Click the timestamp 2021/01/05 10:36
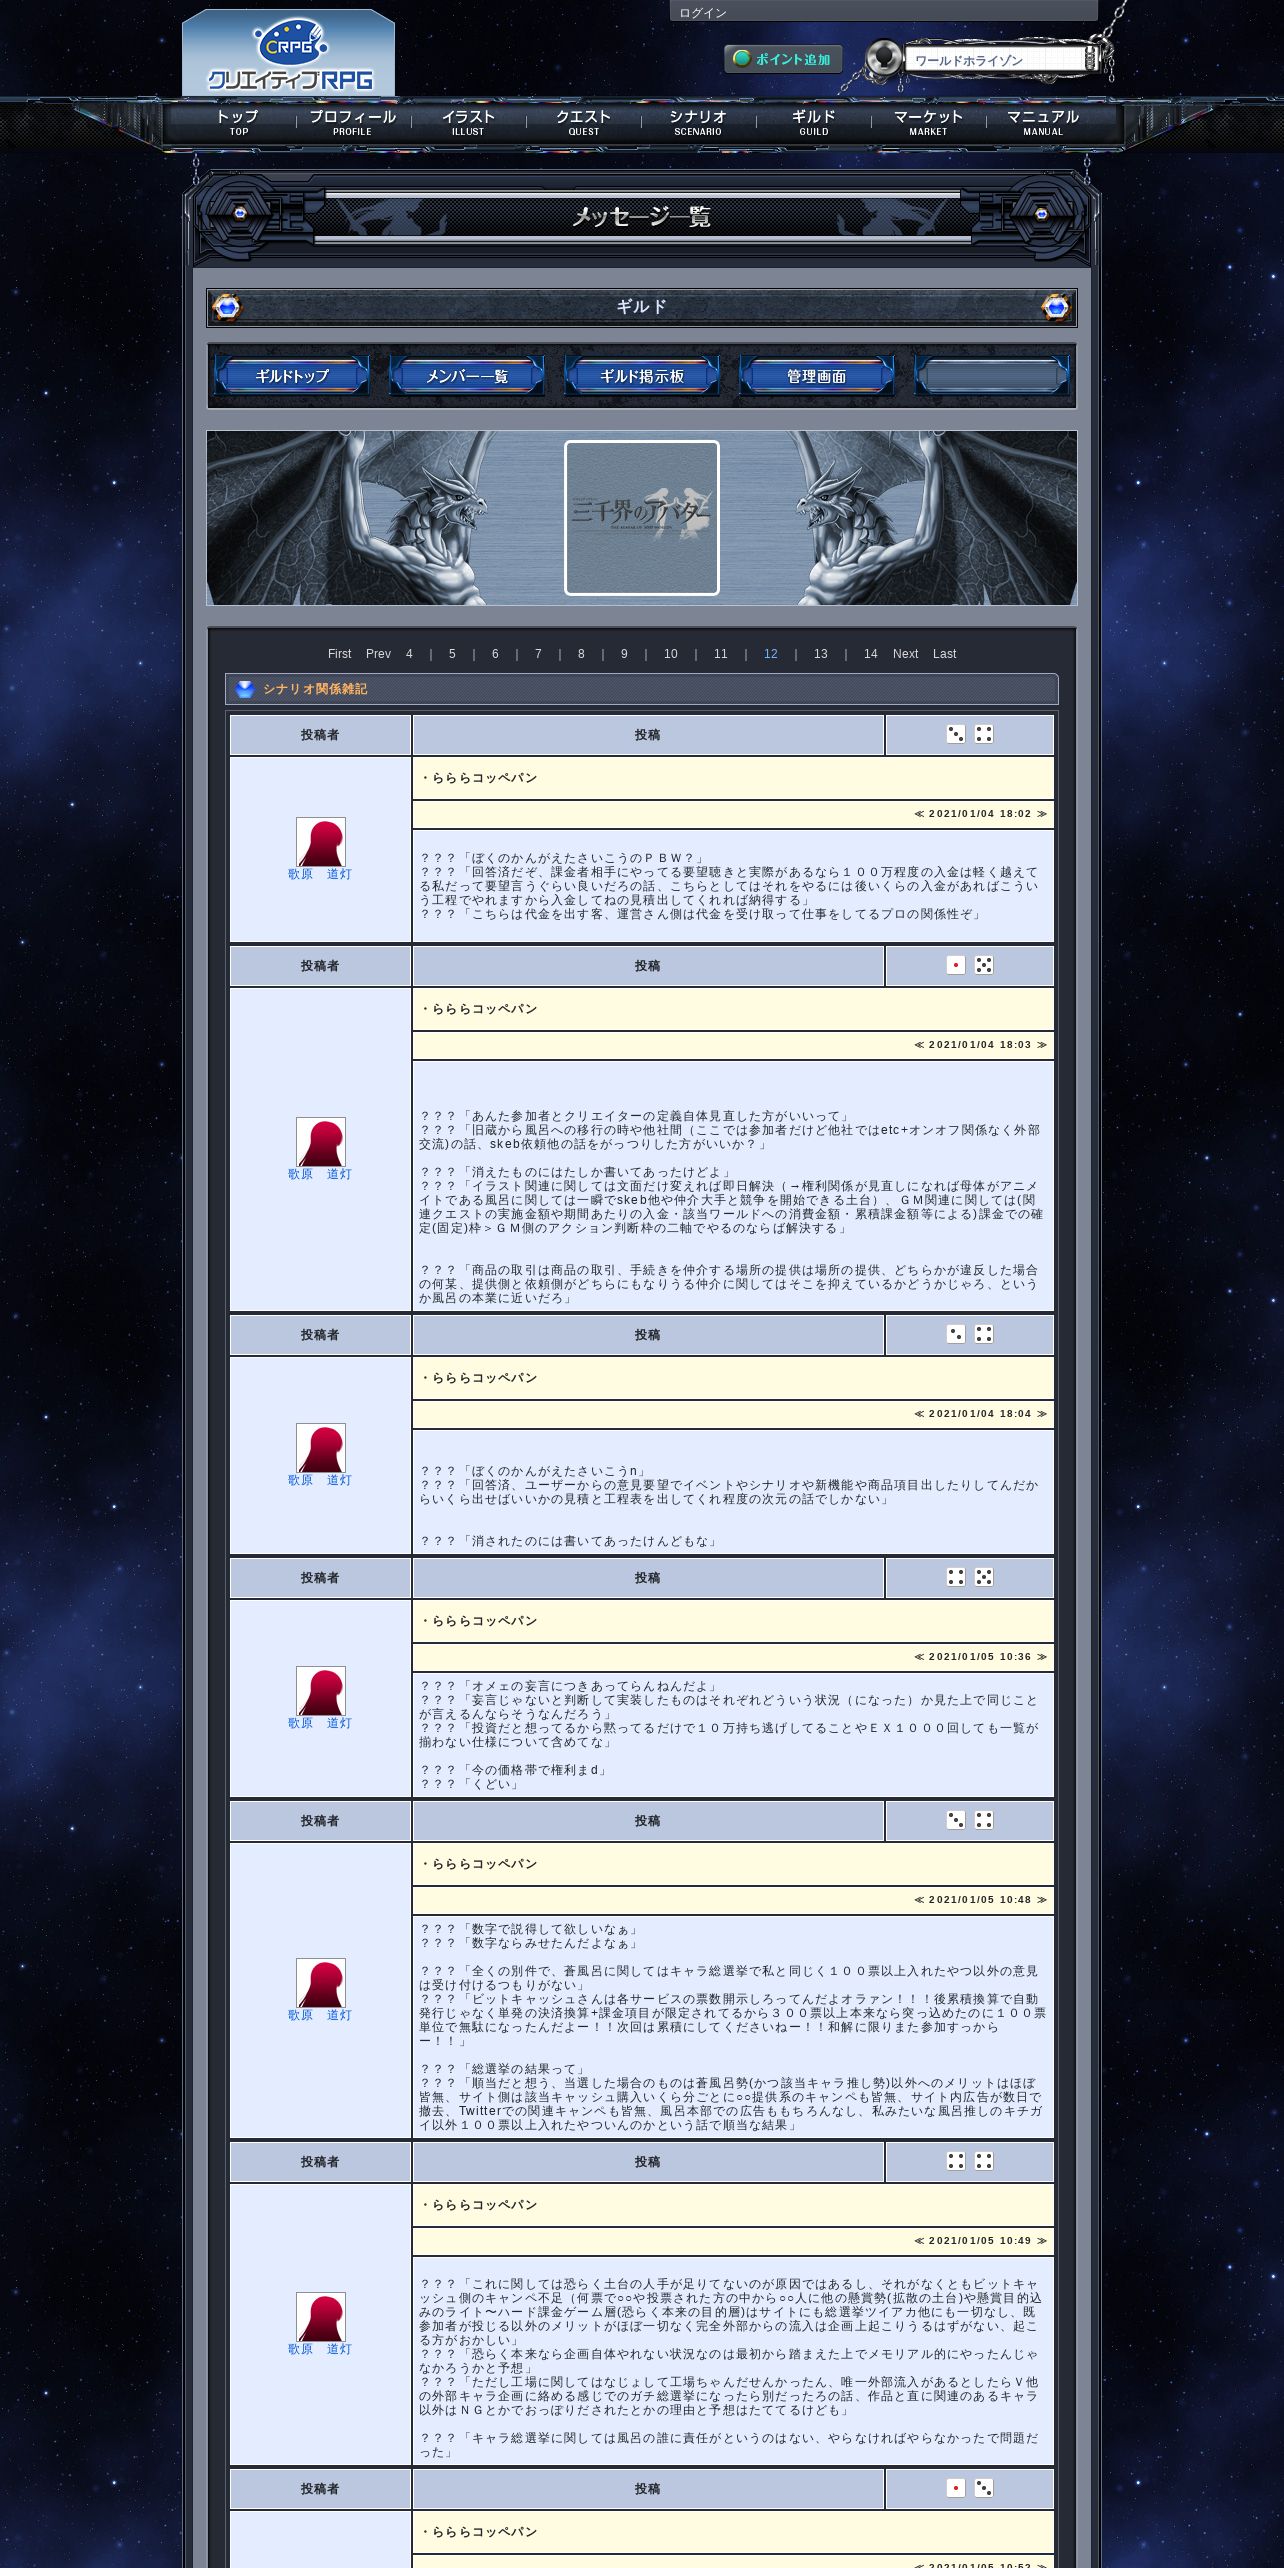This screenshot has width=1284, height=2568. click(980, 1657)
